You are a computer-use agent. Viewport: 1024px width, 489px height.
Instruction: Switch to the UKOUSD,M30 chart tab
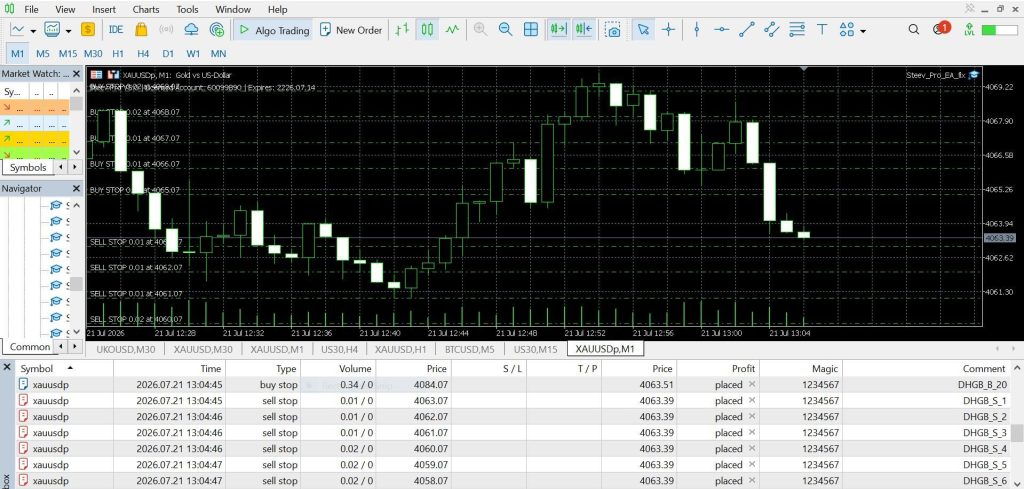[x=125, y=349]
